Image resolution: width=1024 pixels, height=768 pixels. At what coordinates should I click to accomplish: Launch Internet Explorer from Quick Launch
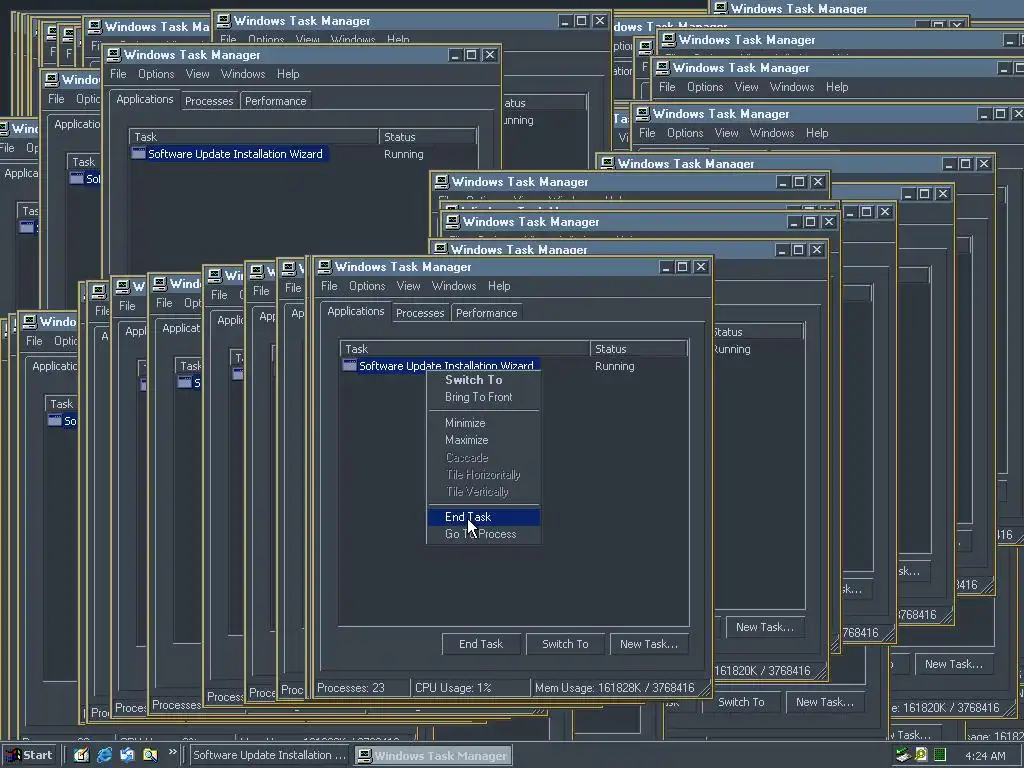click(x=104, y=755)
